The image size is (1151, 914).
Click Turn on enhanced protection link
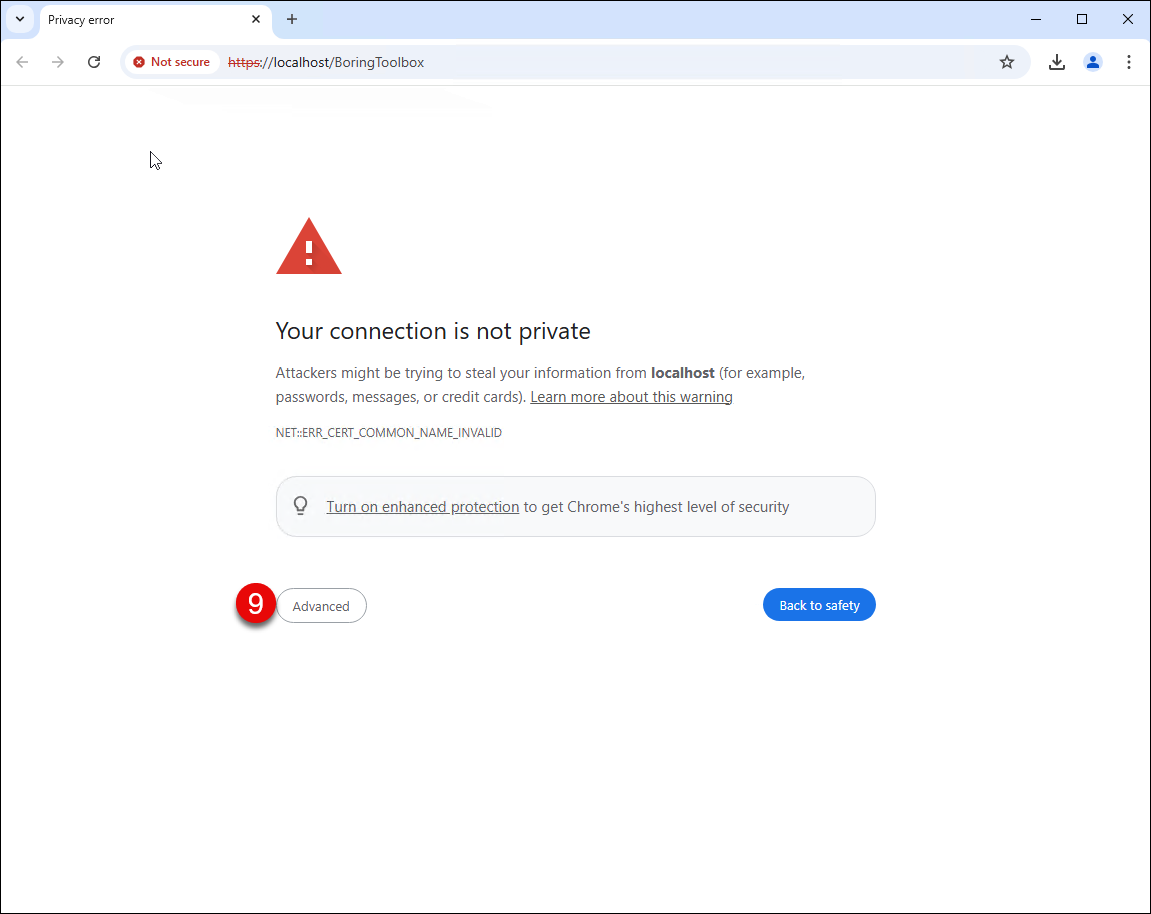(x=423, y=507)
